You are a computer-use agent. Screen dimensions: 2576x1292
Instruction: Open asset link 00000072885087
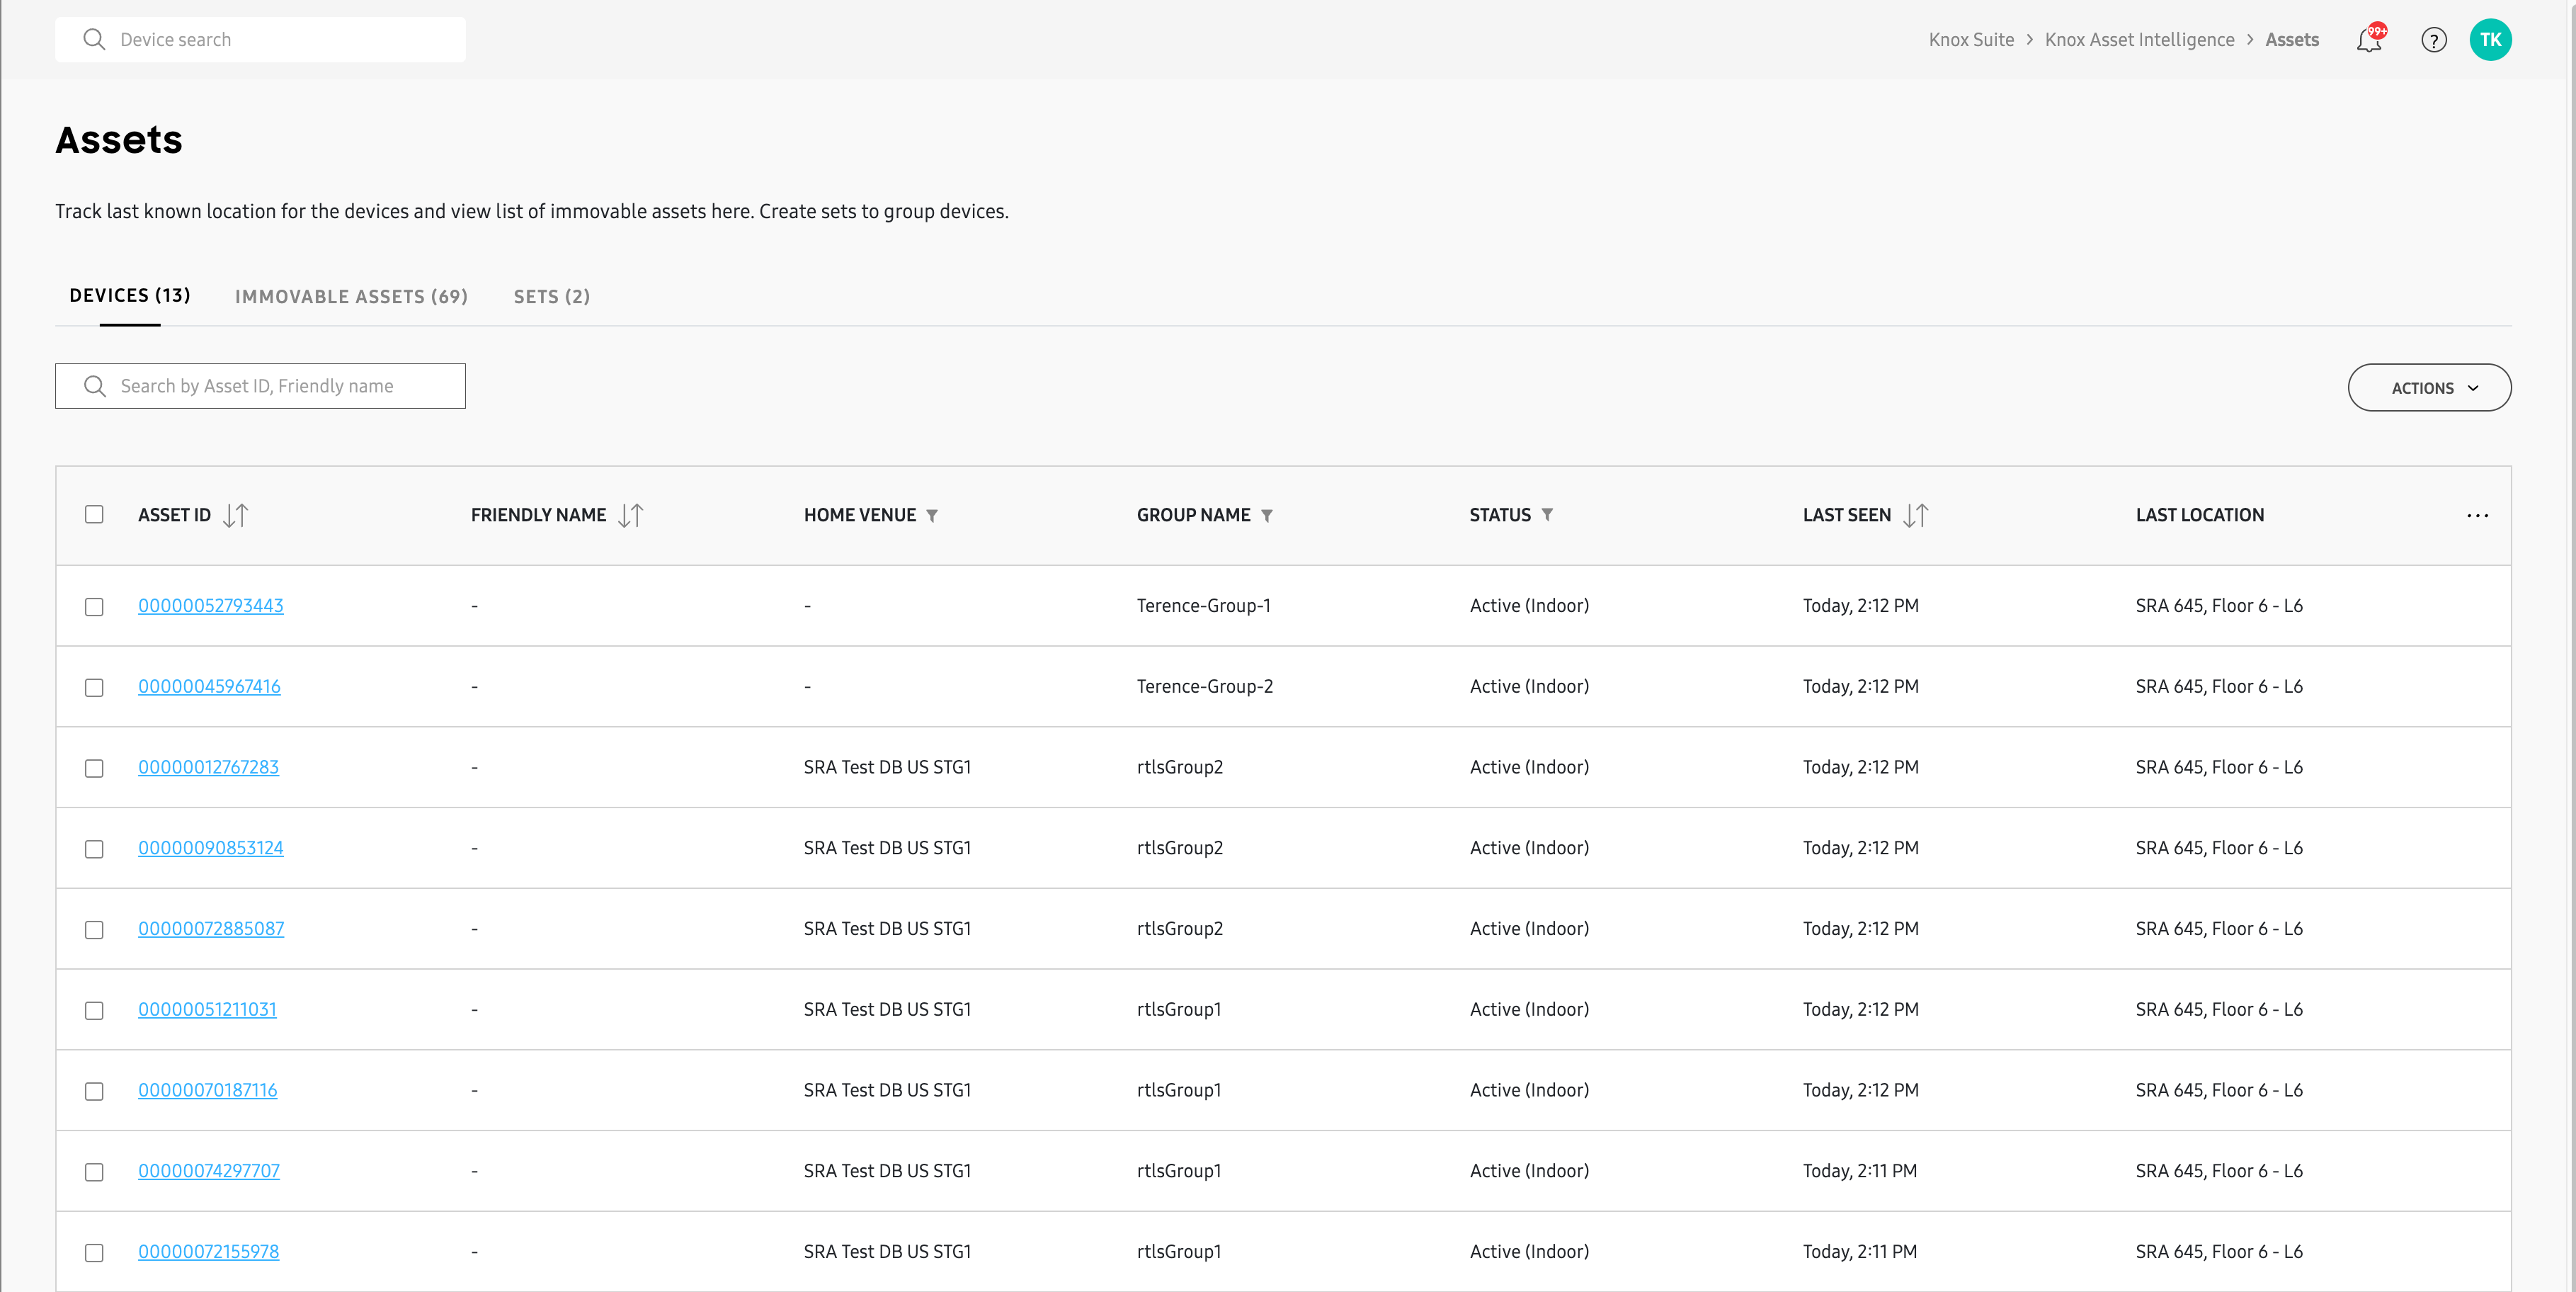click(x=211, y=929)
